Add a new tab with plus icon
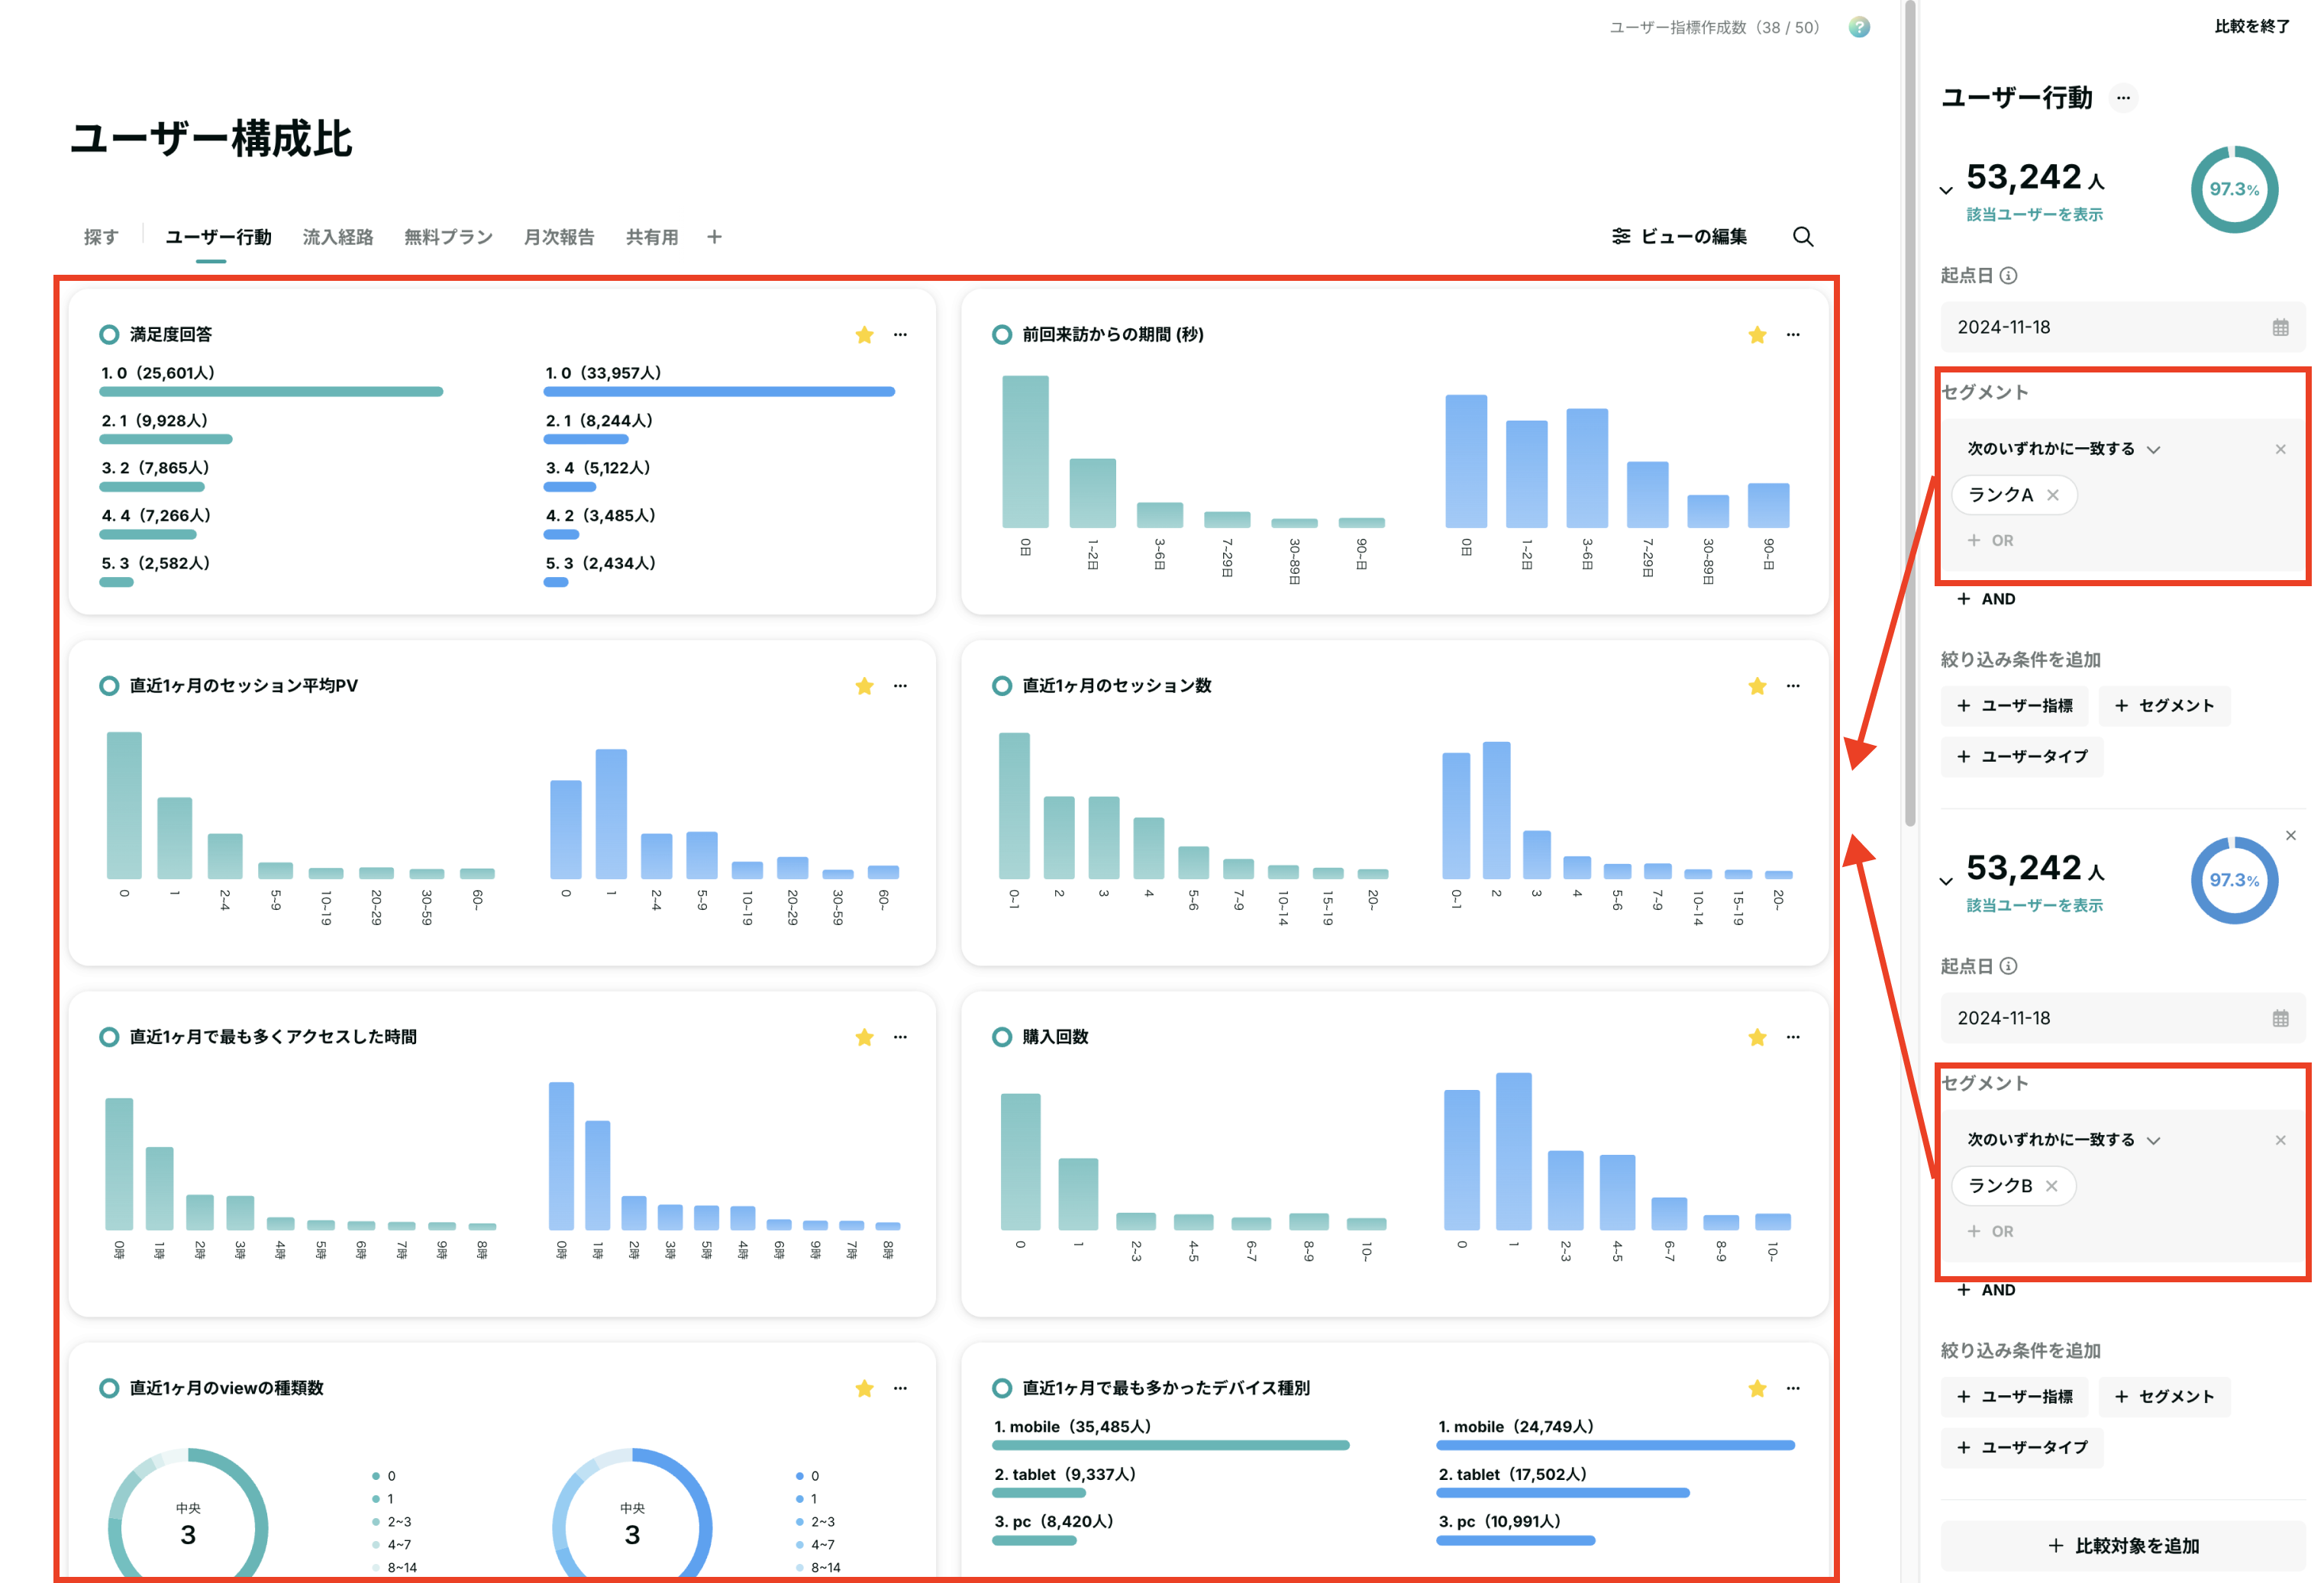The height and width of the screenshot is (1583, 2324). click(x=714, y=237)
